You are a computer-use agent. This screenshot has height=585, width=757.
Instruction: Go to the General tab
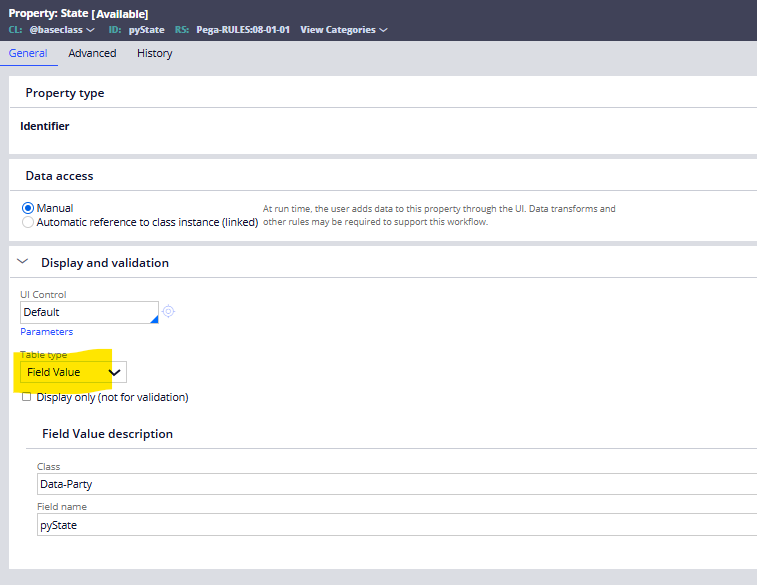click(x=28, y=53)
